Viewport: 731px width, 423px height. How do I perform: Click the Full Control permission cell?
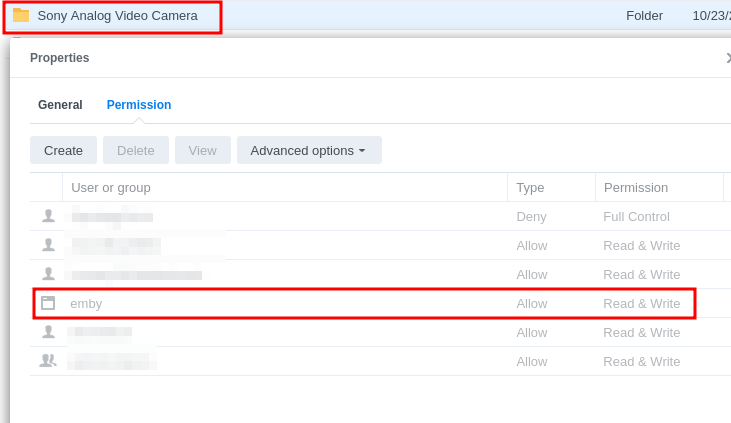click(637, 216)
